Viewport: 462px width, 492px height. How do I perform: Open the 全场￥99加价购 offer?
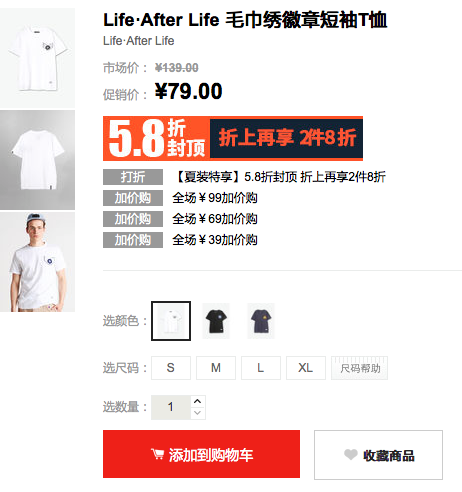(x=215, y=198)
